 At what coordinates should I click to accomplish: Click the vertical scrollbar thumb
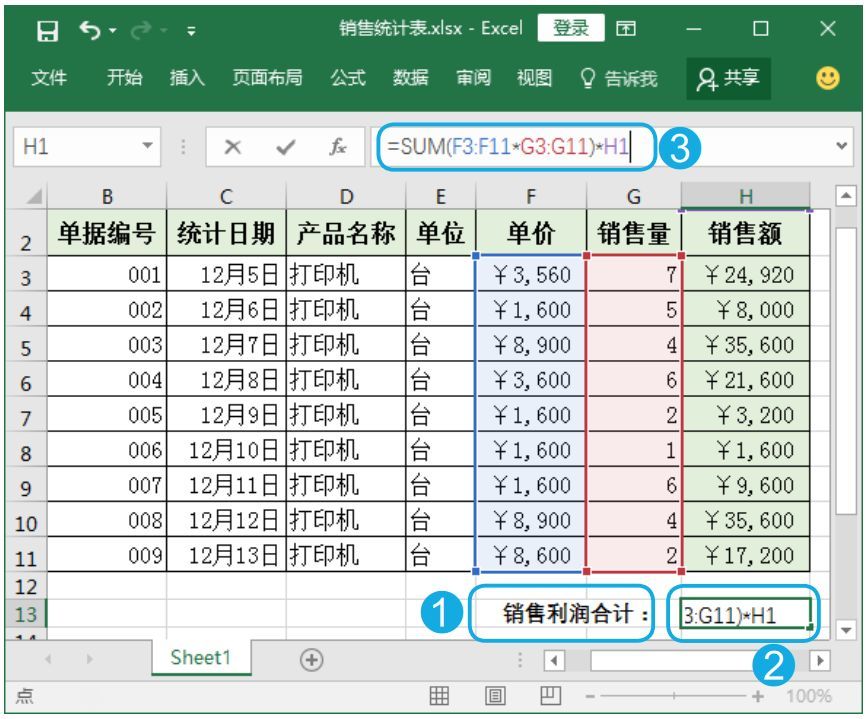pos(846,371)
